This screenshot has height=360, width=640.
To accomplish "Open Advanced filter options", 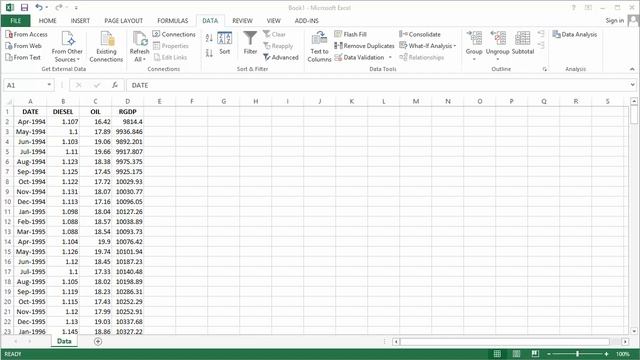I will coord(281,58).
